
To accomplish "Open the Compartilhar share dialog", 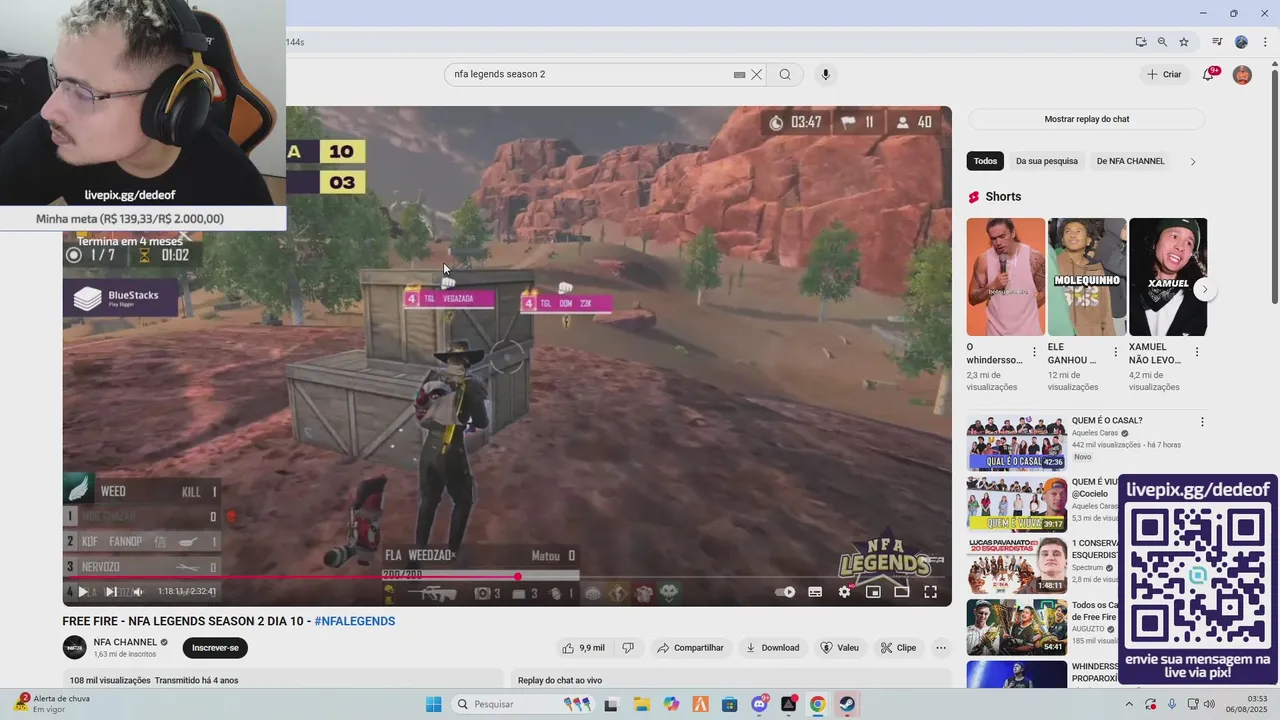I will pyautogui.click(x=690, y=648).
